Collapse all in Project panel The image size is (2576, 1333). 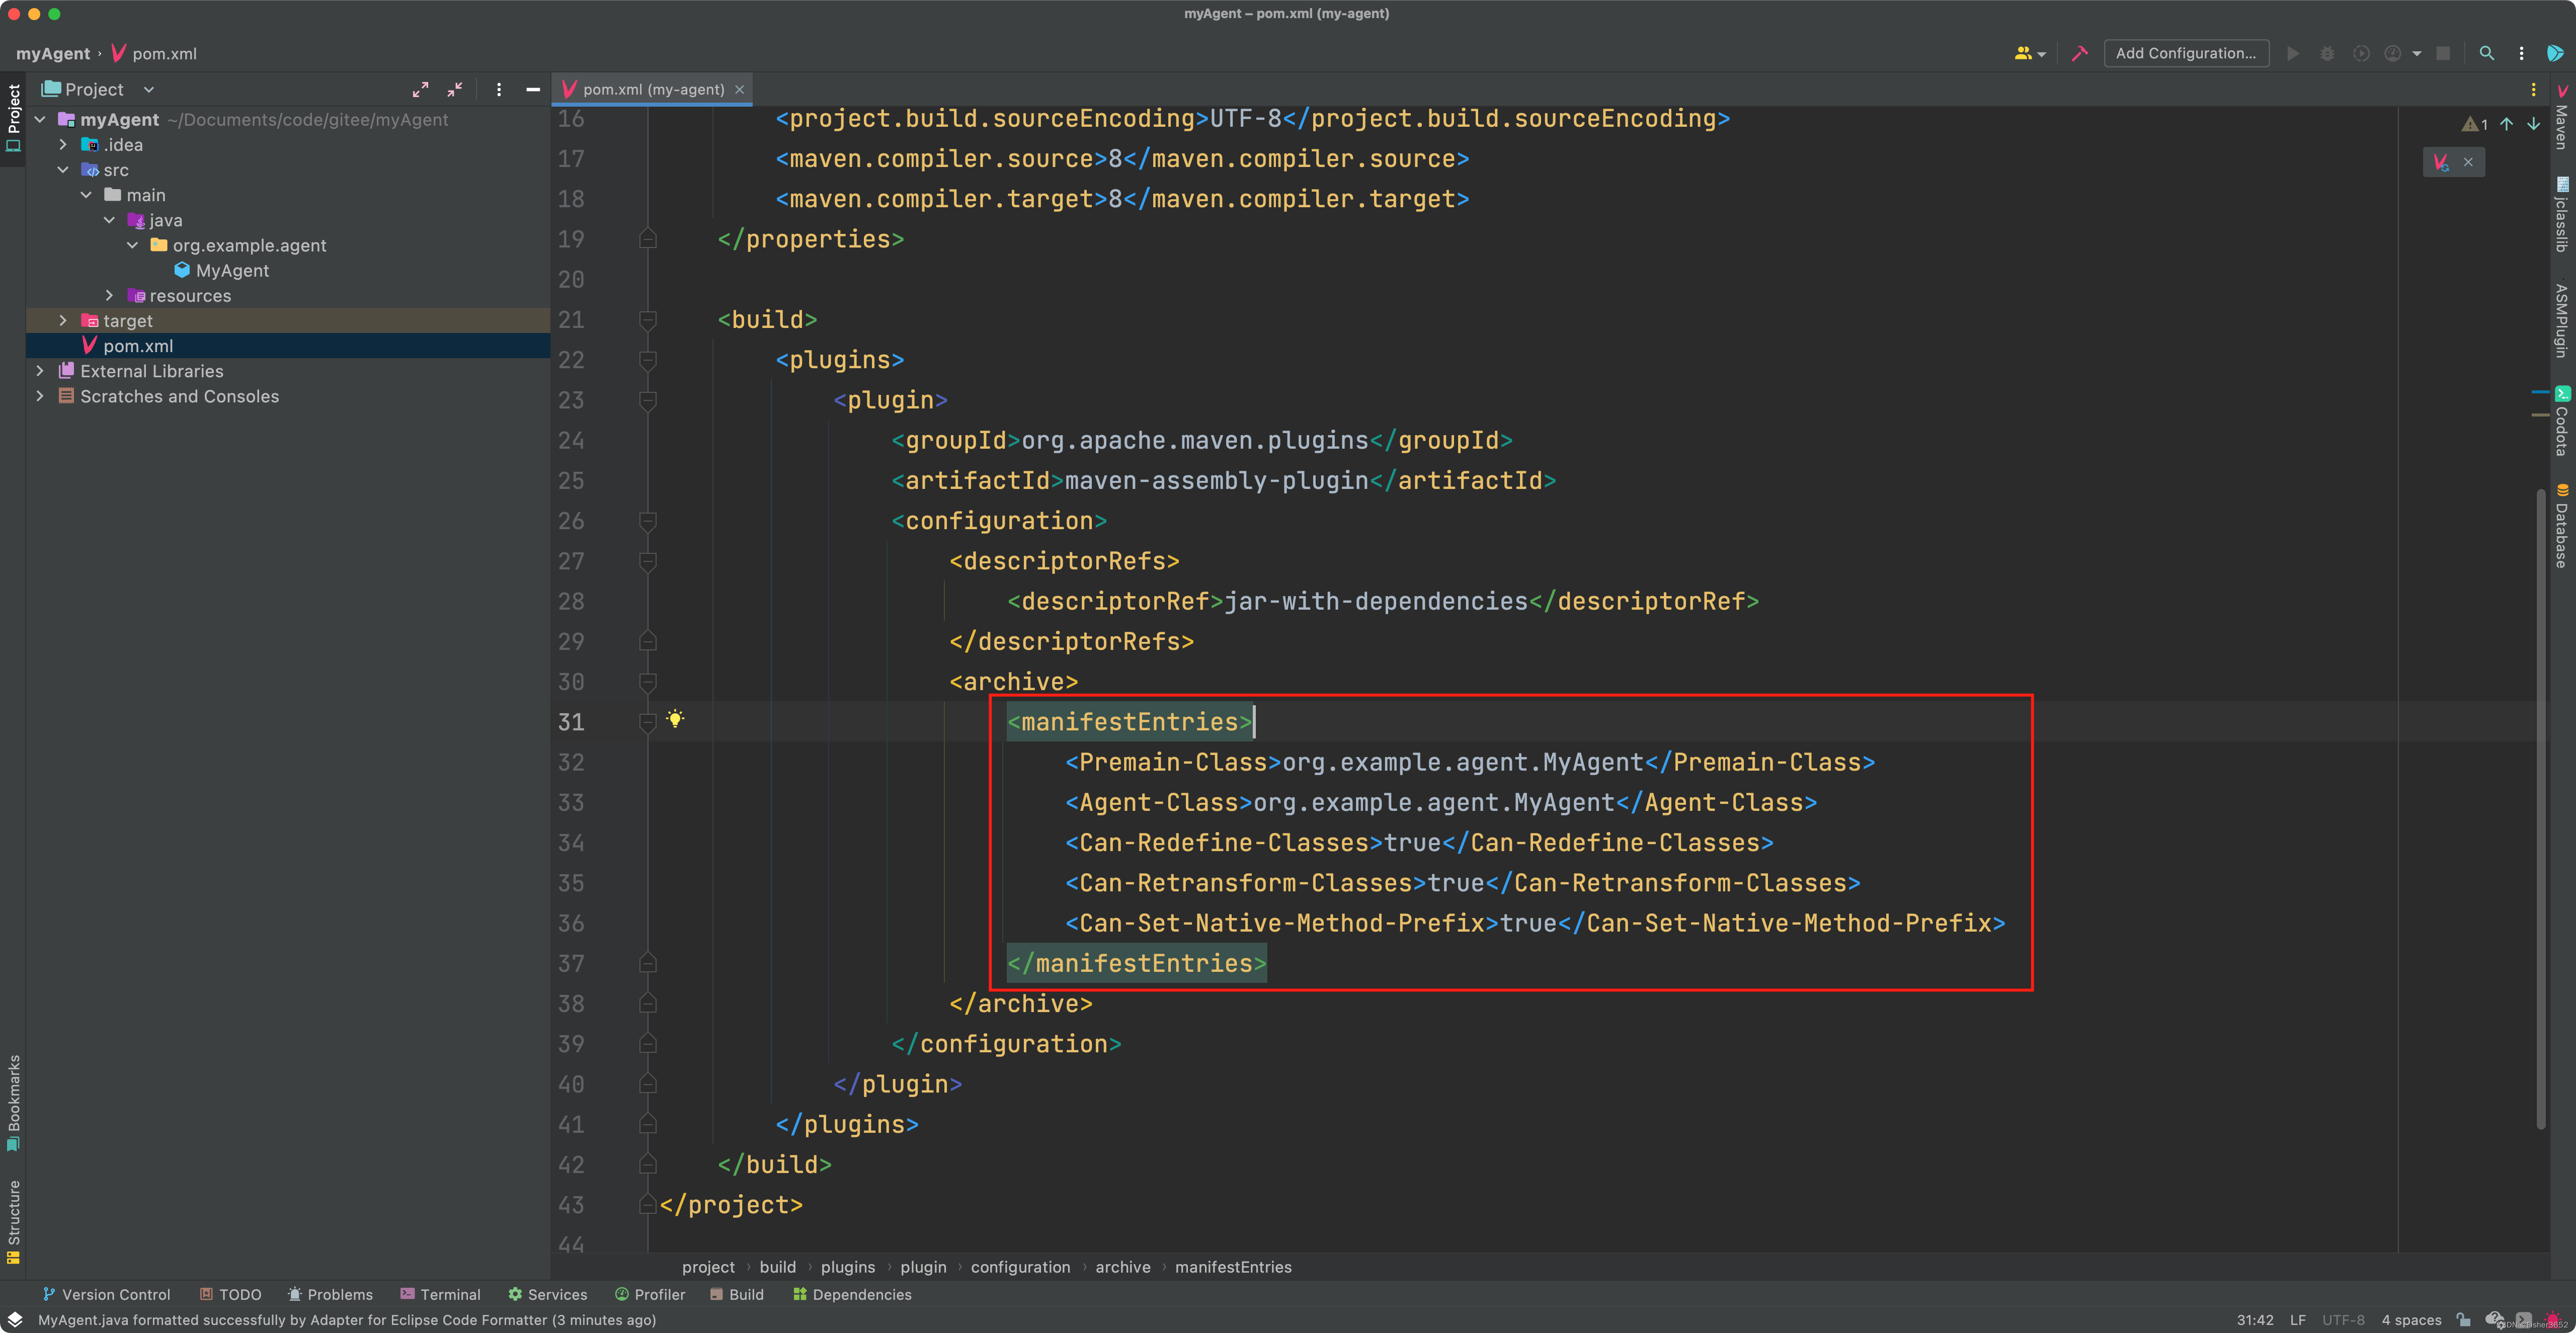click(x=455, y=90)
